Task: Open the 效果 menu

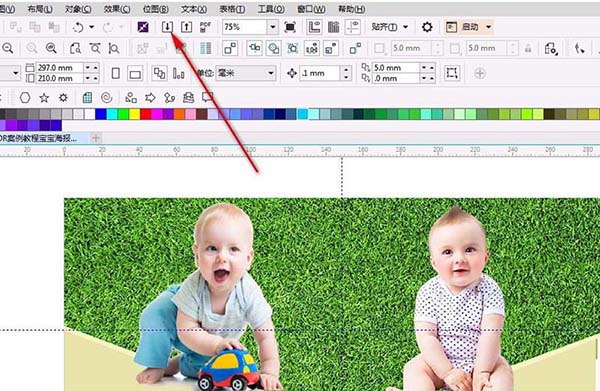Action: point(117,9)
